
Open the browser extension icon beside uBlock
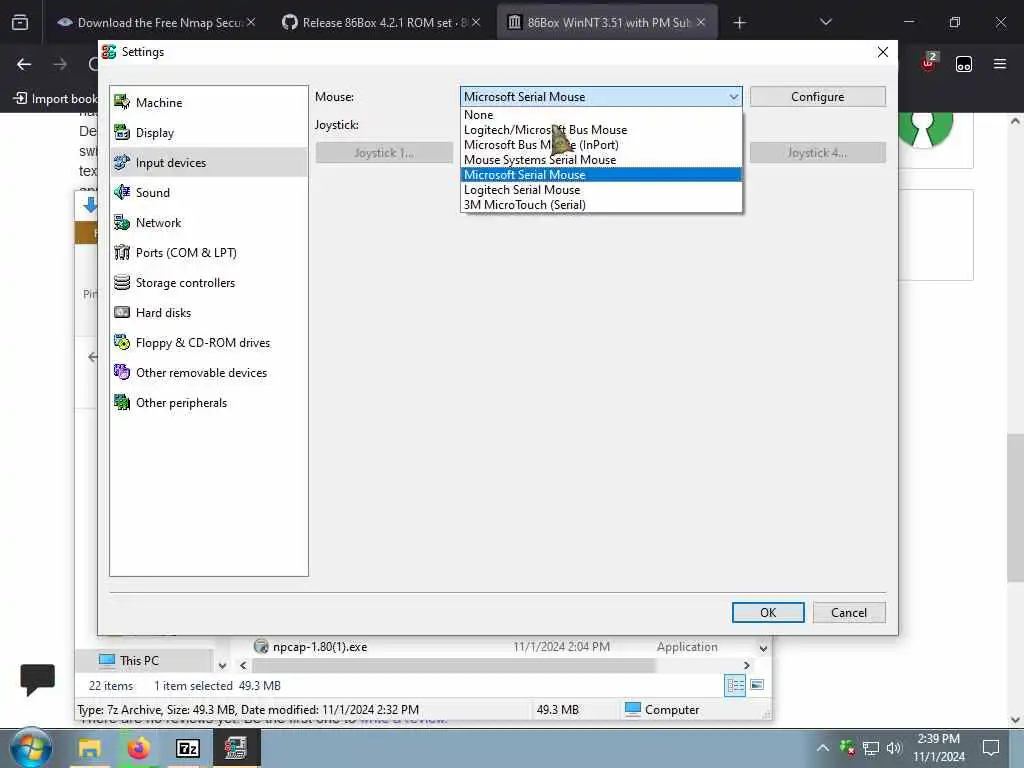point(964,64)
